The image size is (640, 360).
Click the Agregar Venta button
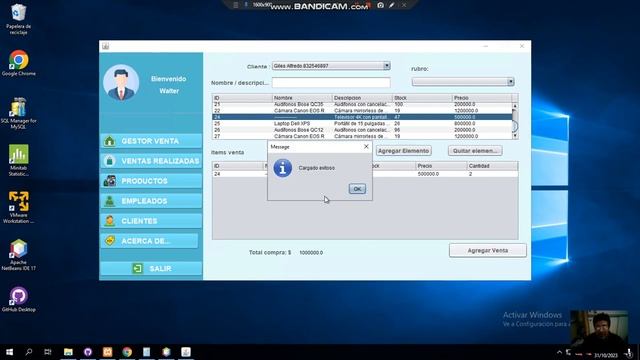coord(488,250)
